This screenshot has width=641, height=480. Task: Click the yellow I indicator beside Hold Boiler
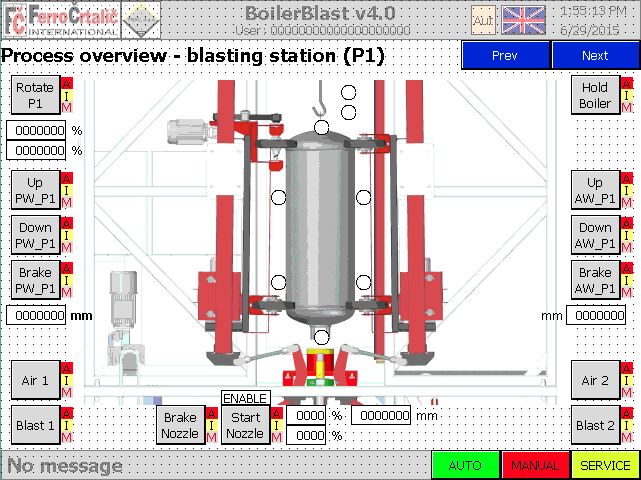pos(627,96)
